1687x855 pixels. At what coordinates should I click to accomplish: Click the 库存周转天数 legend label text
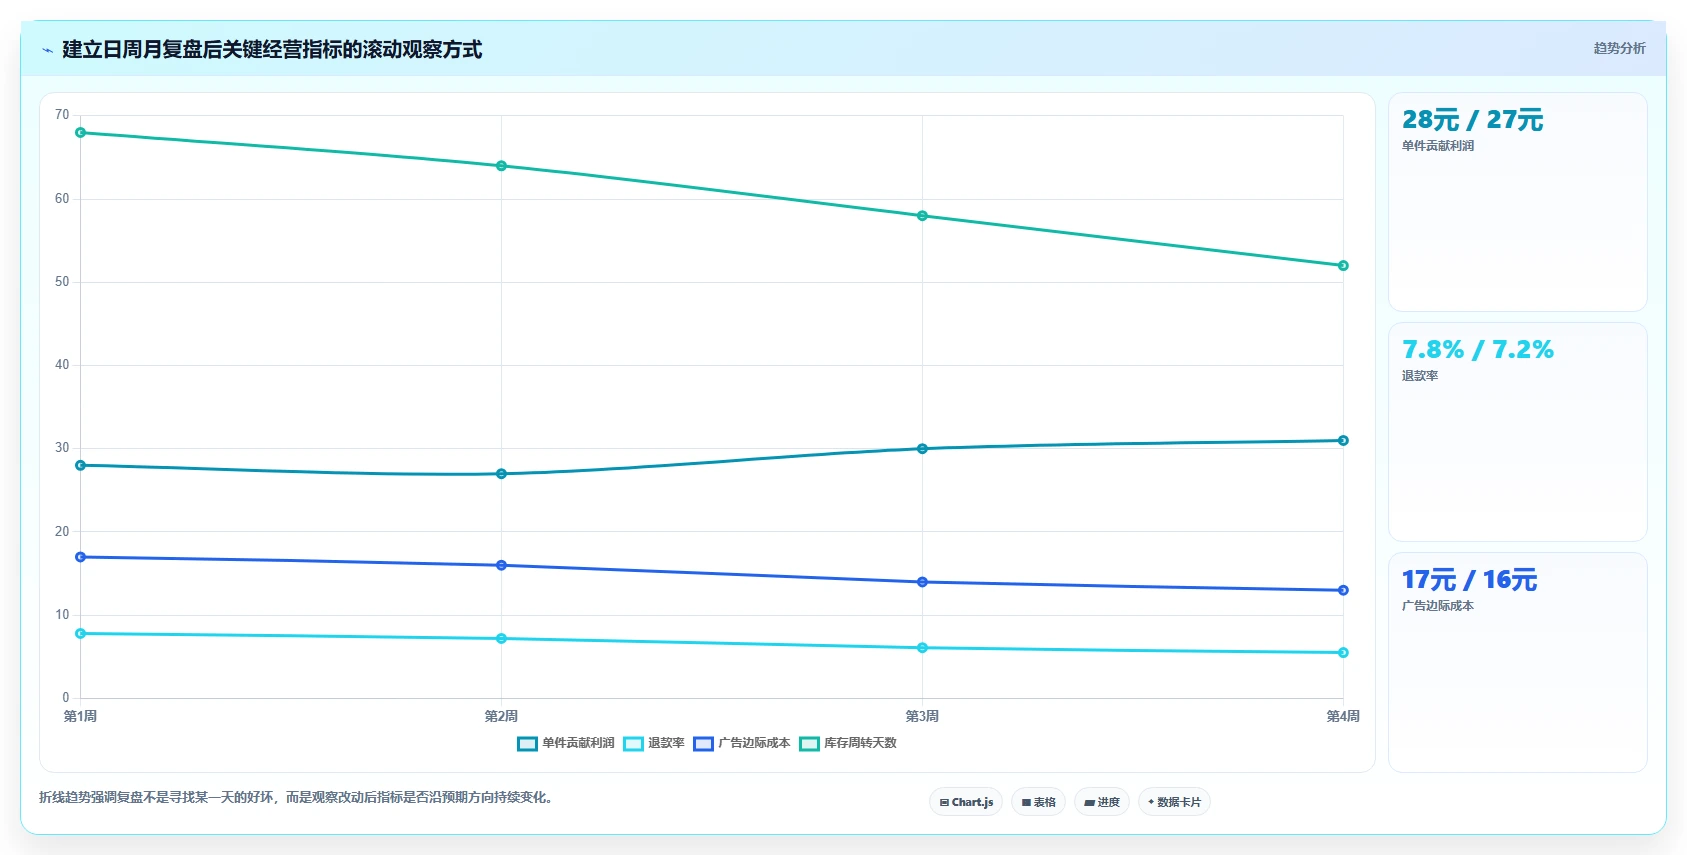point(860,743)
